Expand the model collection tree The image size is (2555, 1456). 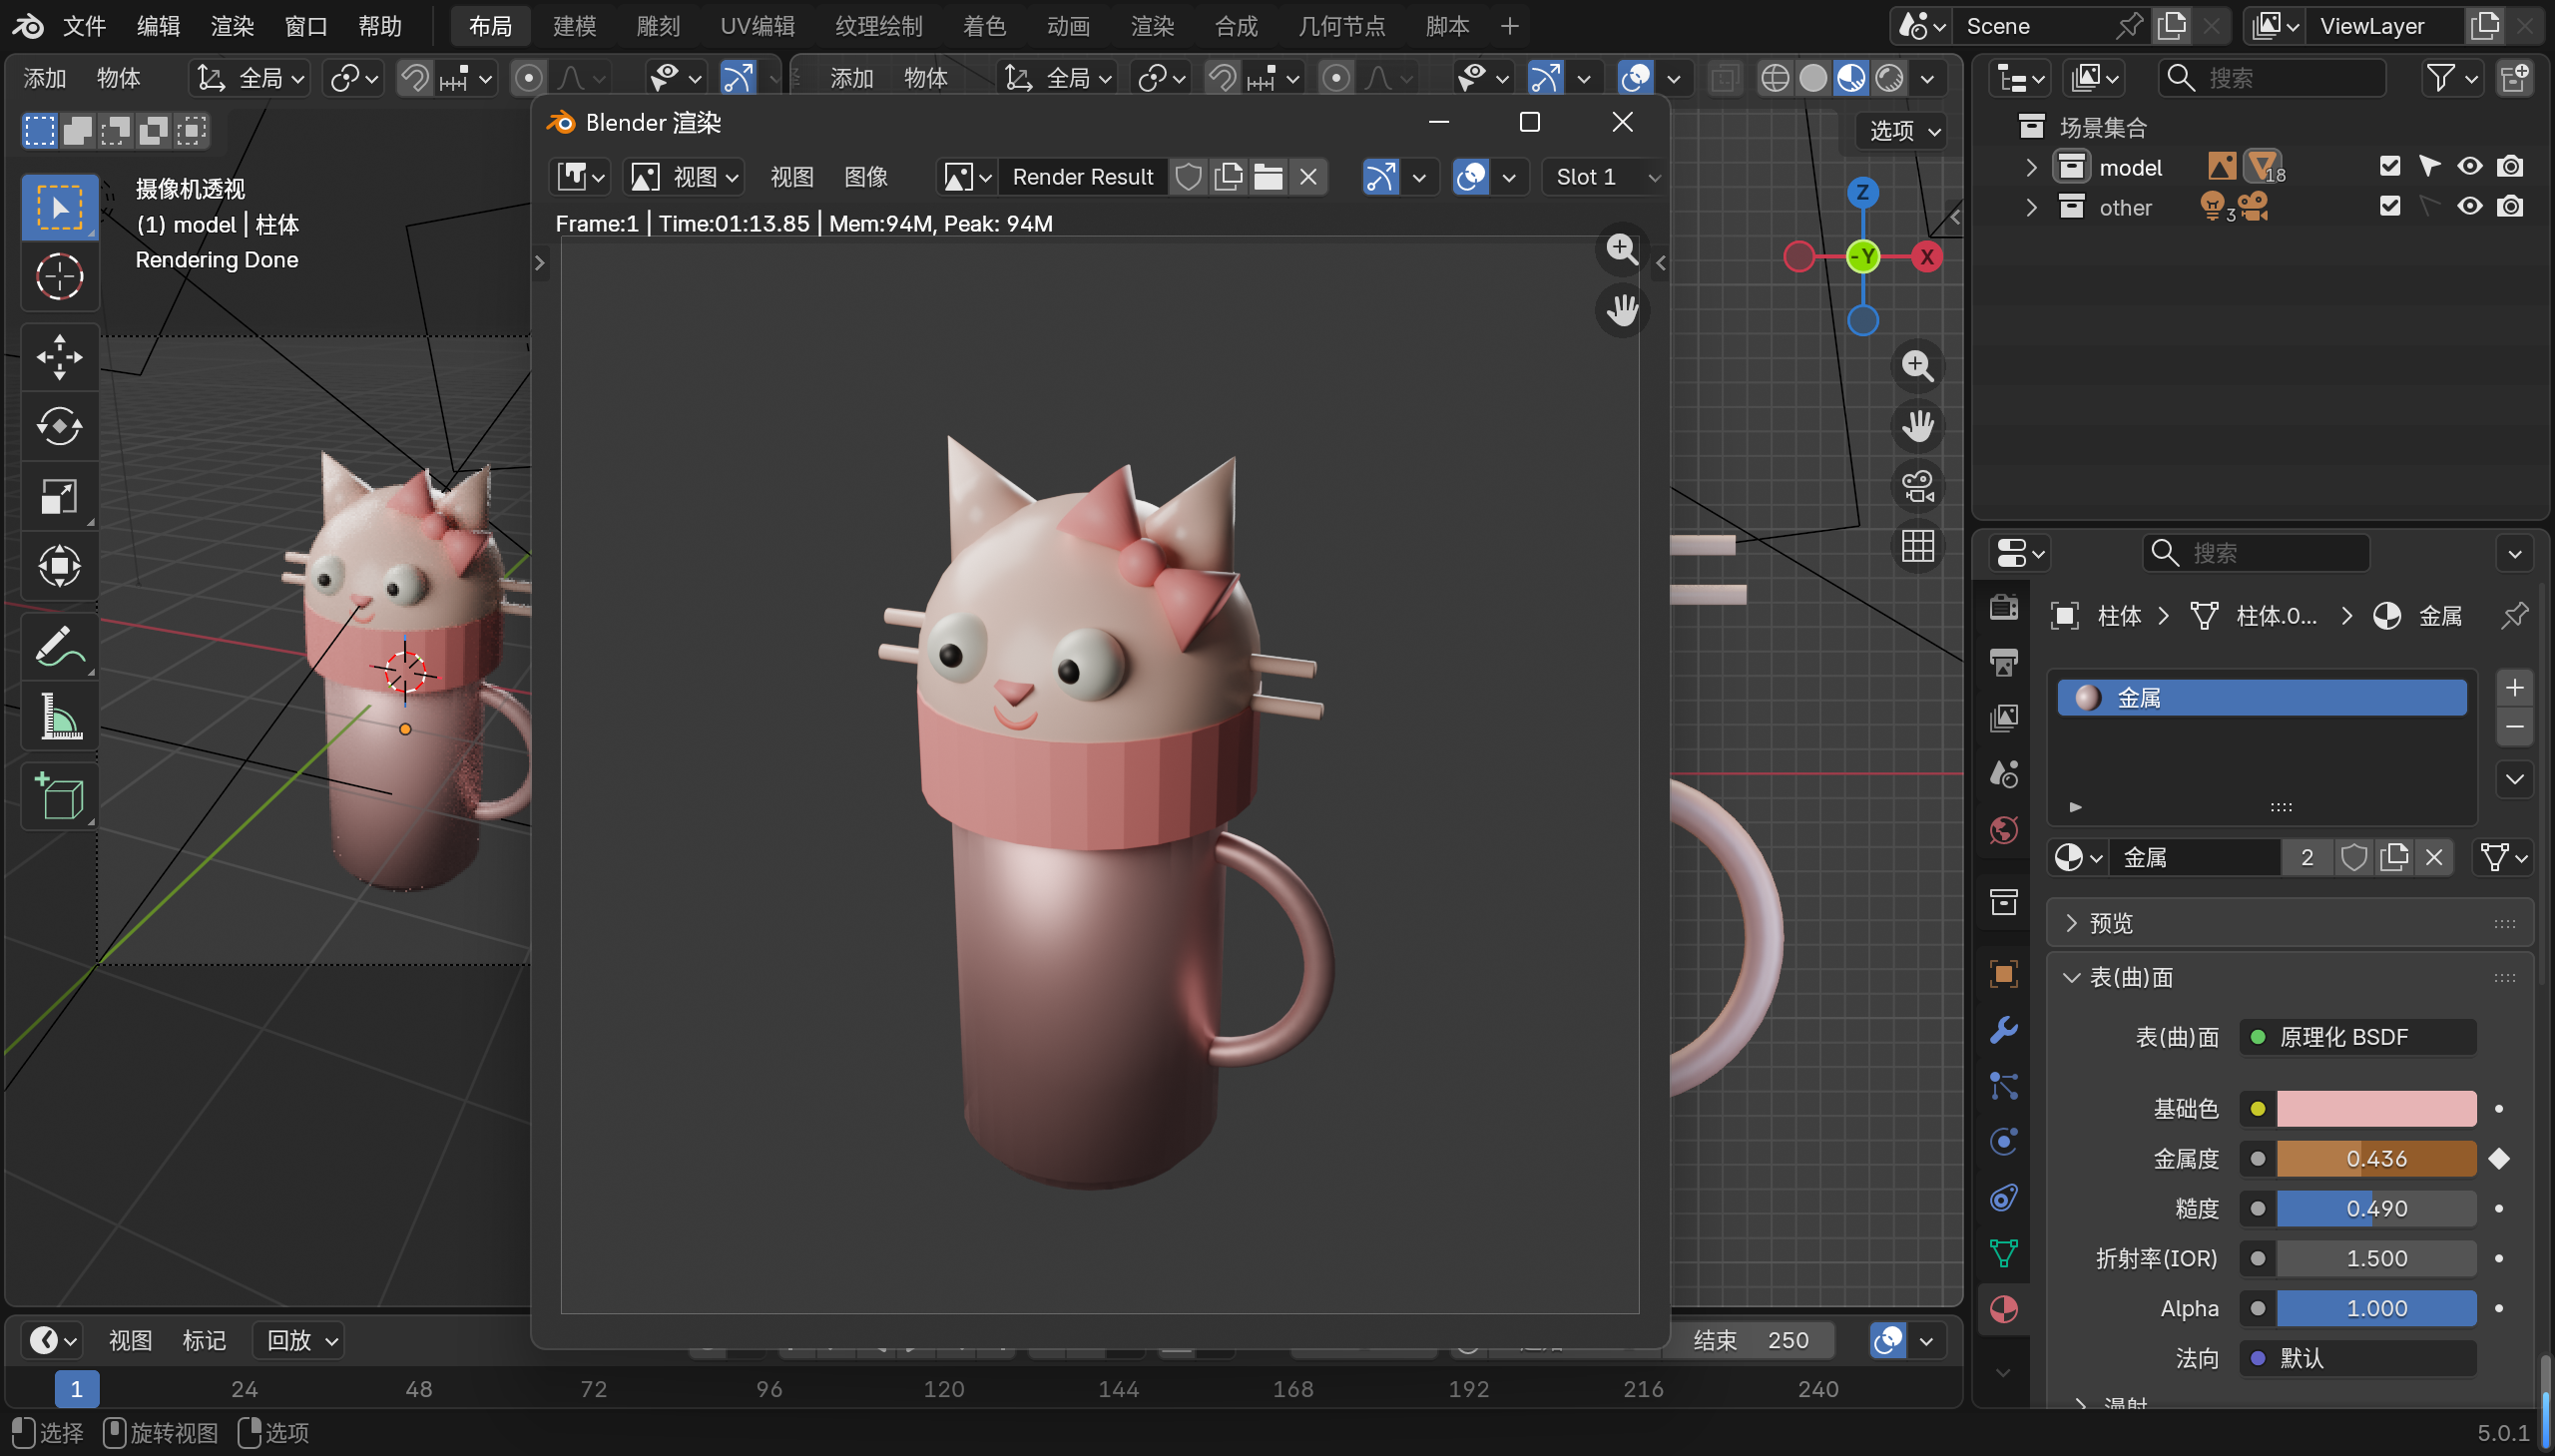(2031, 167)
